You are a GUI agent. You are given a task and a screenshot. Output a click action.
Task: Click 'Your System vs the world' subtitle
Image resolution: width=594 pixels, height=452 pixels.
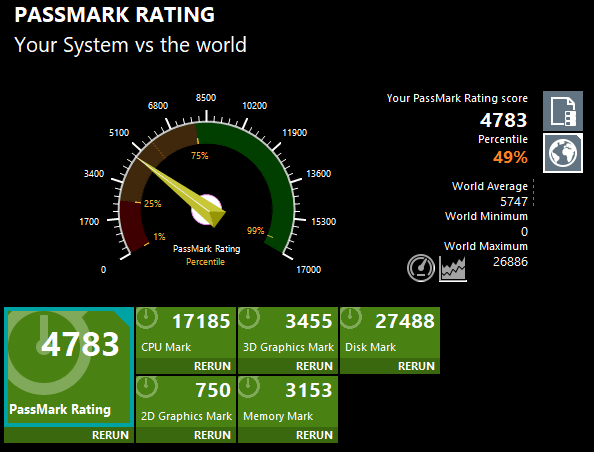(x=130, y=45)
